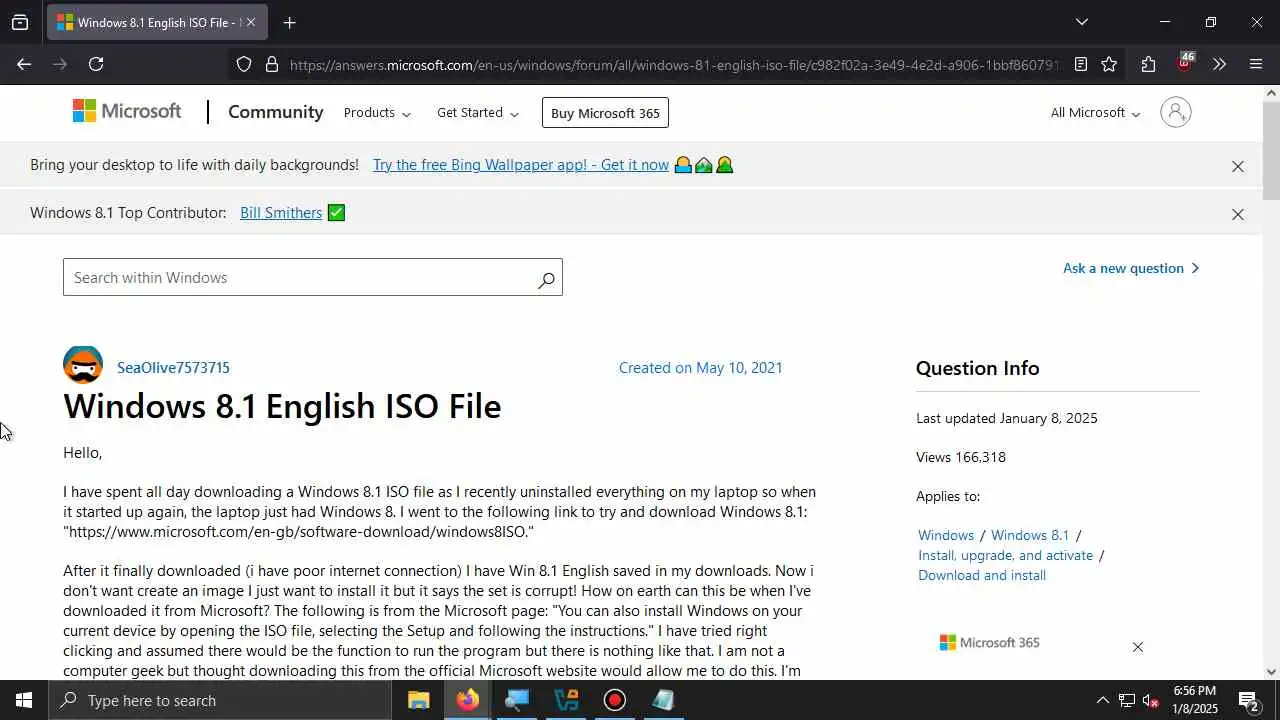
Task: Open the uBlock extension icon with badge 46
Action: [1184, 62]
